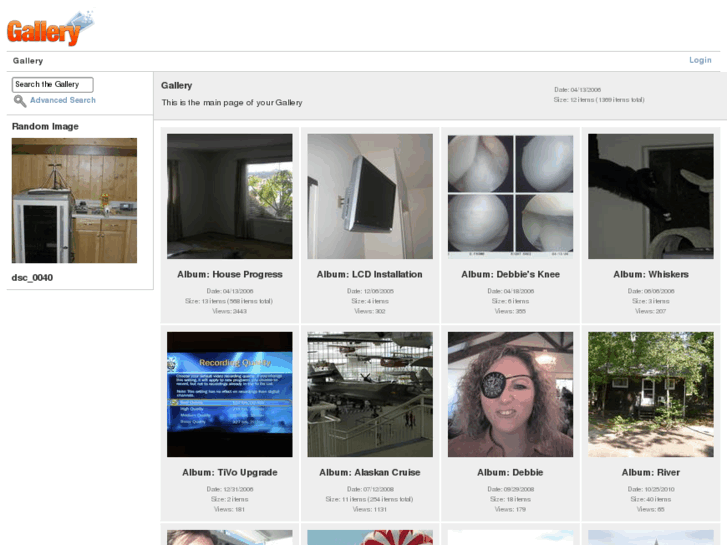The width and height of the screenshot is (727, 545).
Task: Open the House Progress album thumbnail
Action: (230, 196)
